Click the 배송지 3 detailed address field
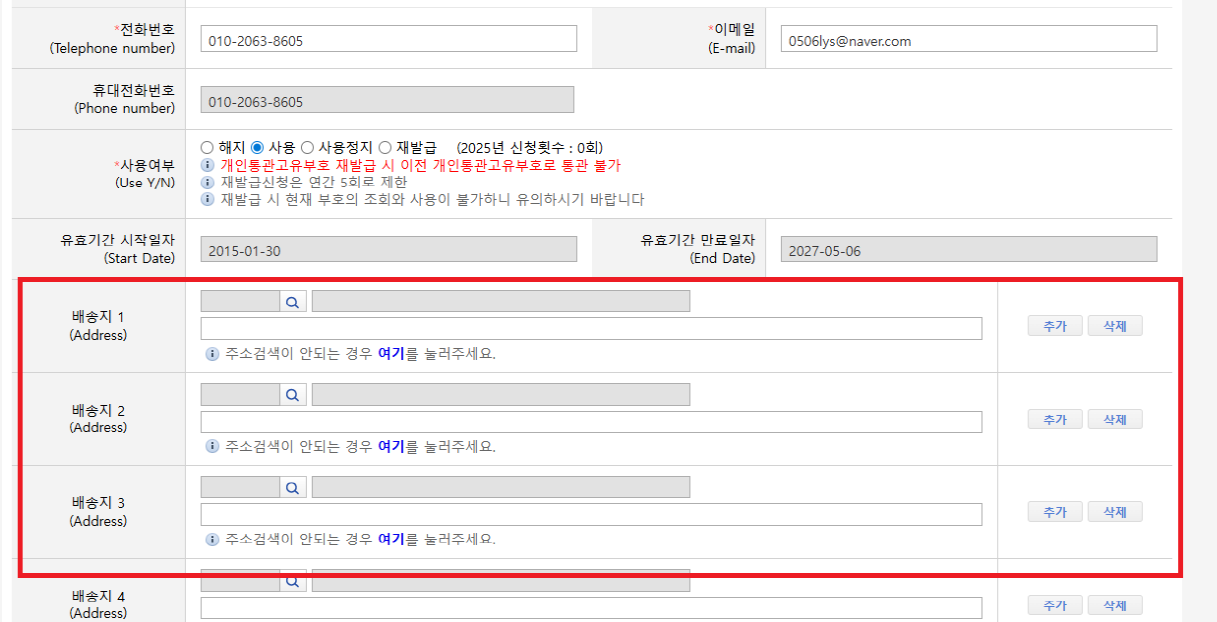The width and height of the screenshot is (1217, 622). [x=591, y=514]
